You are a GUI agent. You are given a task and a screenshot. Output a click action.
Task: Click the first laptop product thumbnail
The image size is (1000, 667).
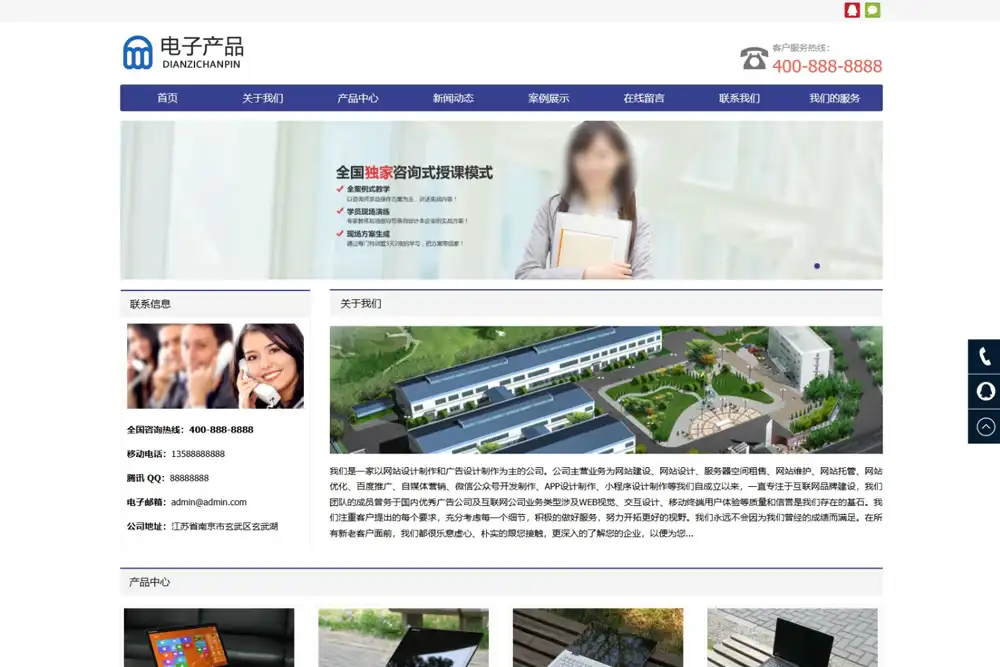point(208,637)
